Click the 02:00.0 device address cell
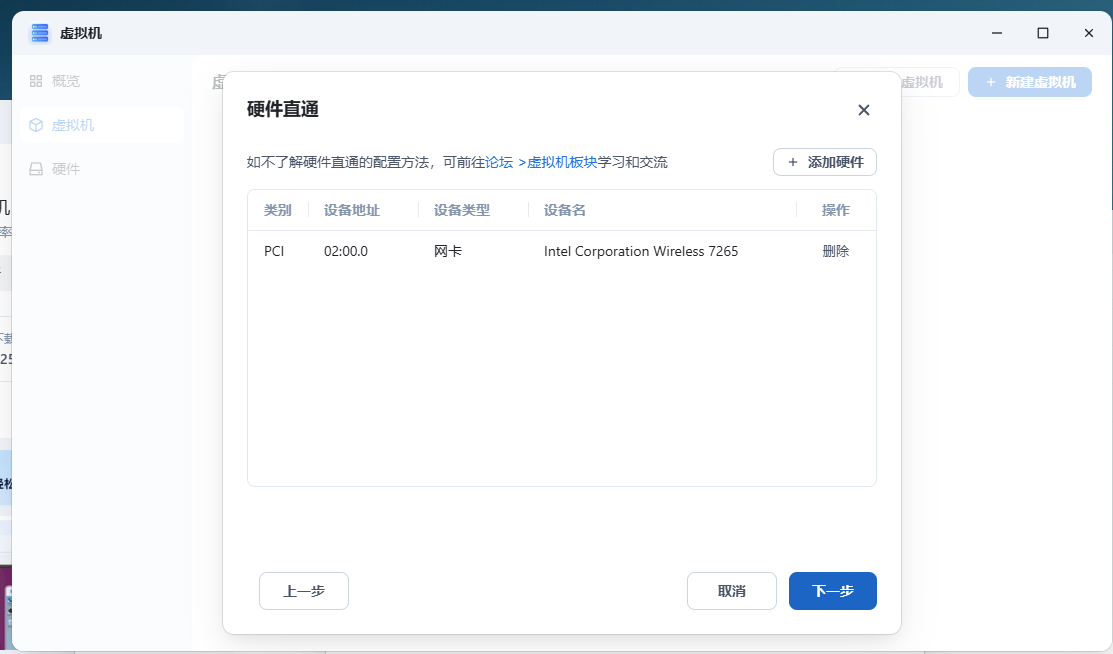 345,251
